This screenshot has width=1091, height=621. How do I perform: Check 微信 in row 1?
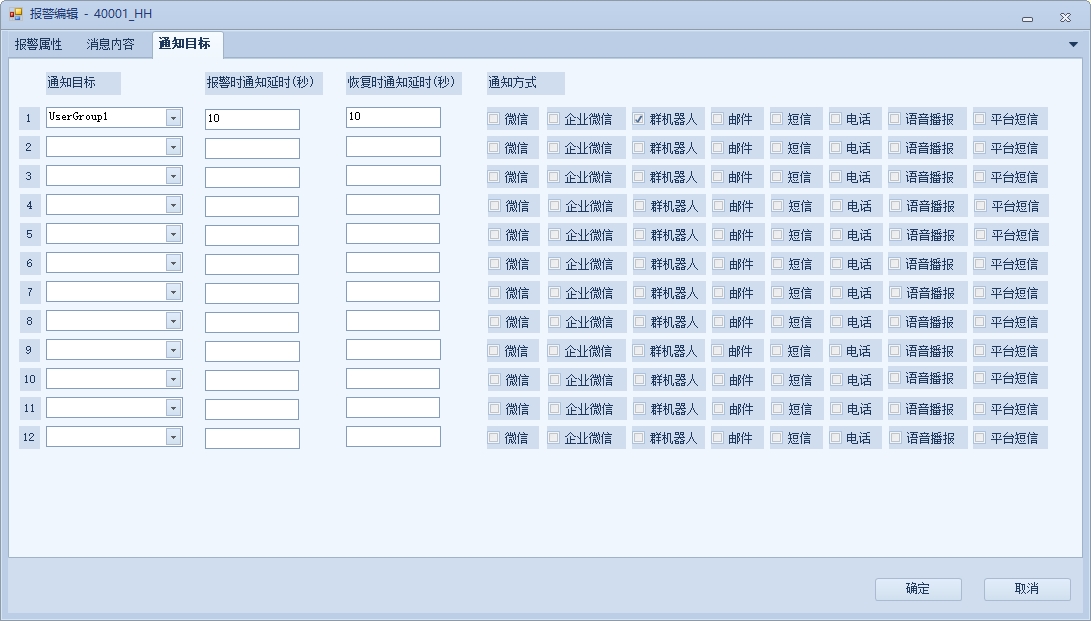[x=493, y=119]
